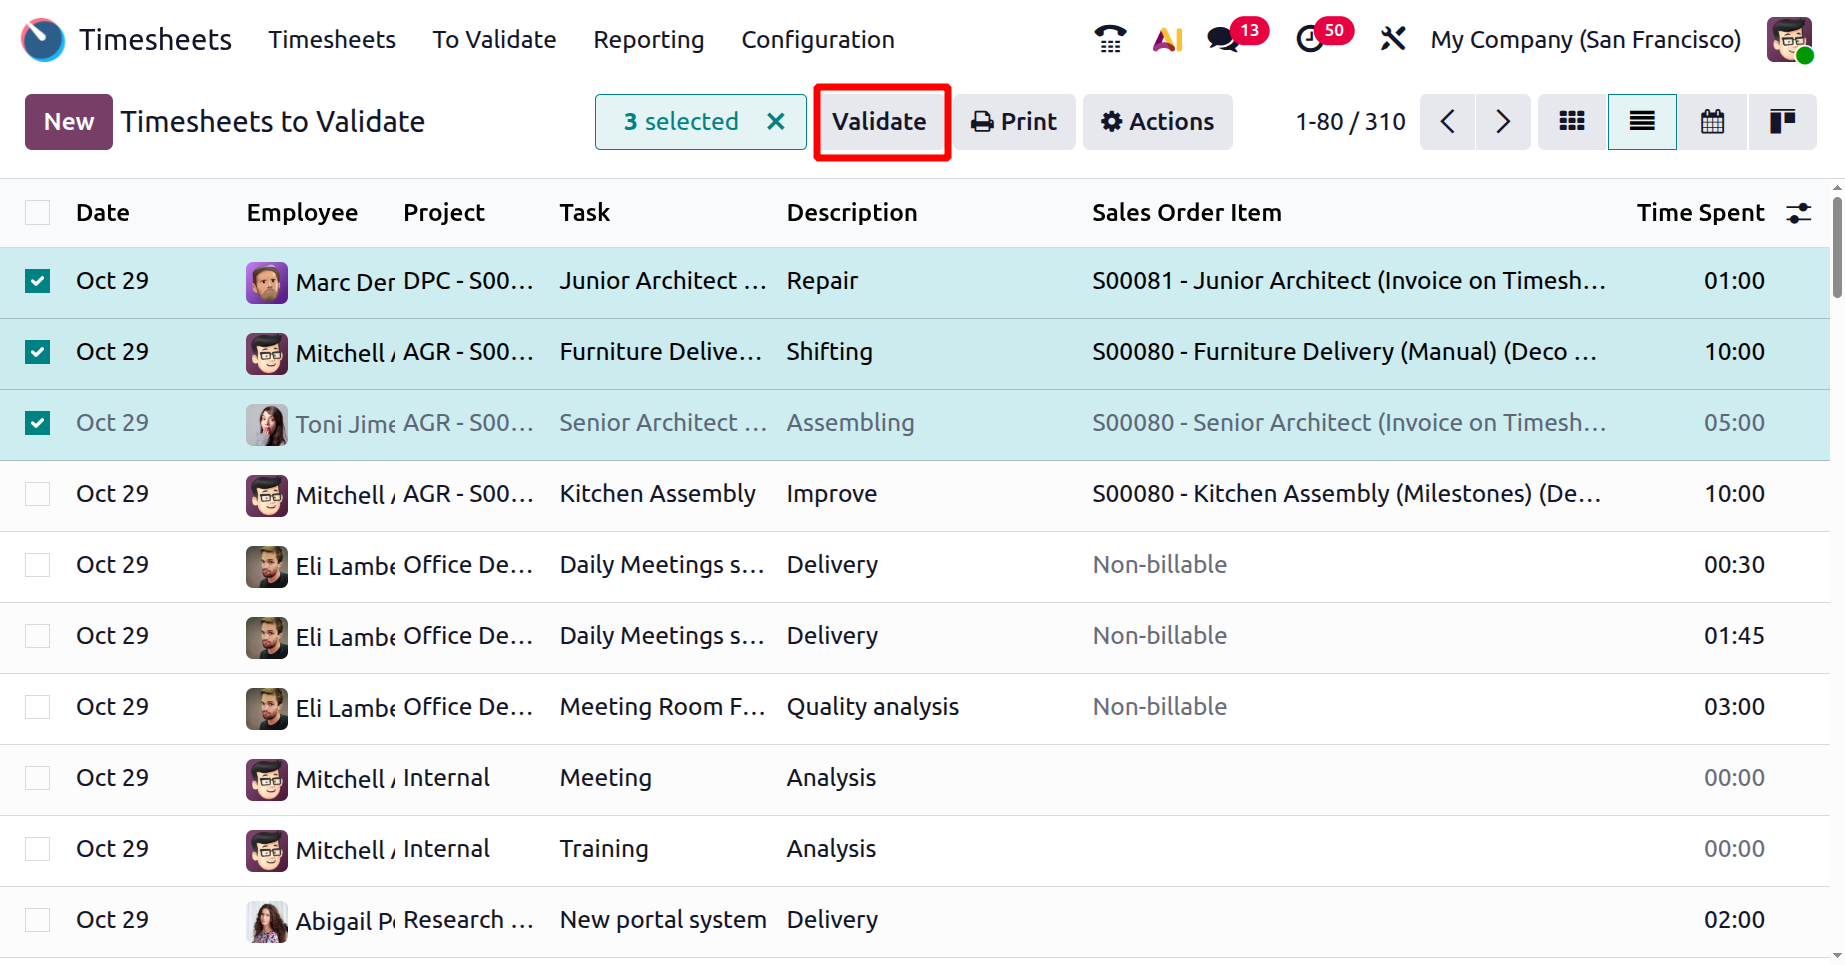The height and width of the screenshot is (965, 1845).
Task: Click the Validate button
Action: 879,122
